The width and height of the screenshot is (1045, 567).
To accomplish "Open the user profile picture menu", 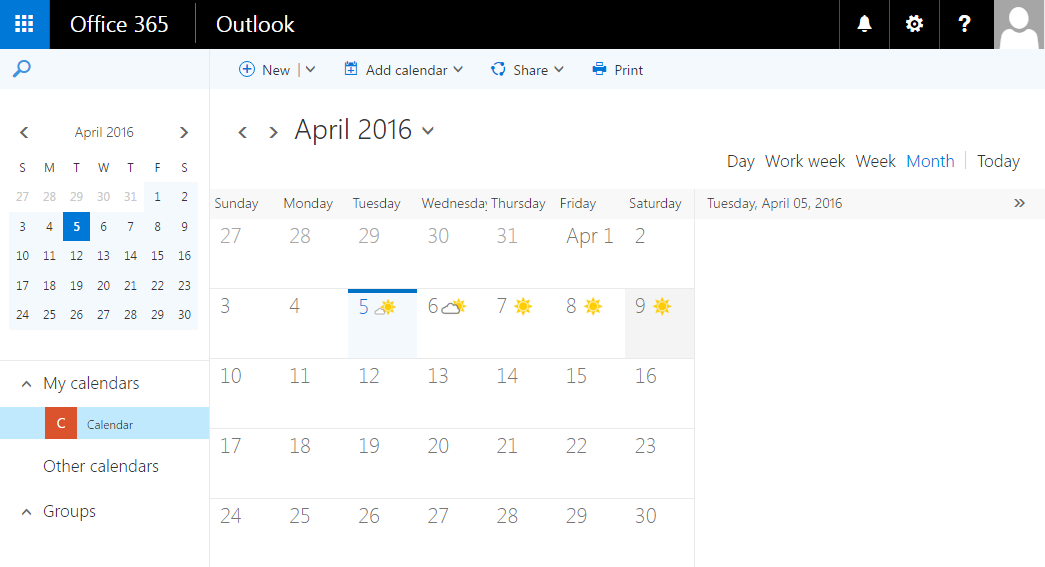I will (x=1019, y=24).
